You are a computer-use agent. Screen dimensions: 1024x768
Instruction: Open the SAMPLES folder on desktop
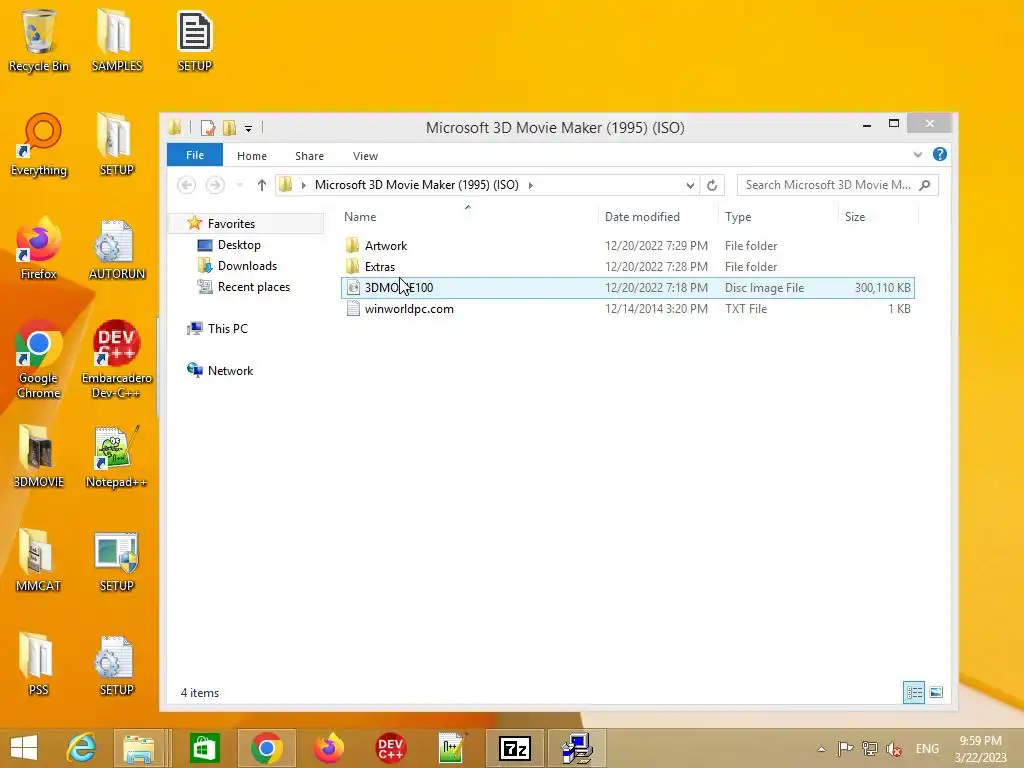pyautogui.click(x=116, y=40)
